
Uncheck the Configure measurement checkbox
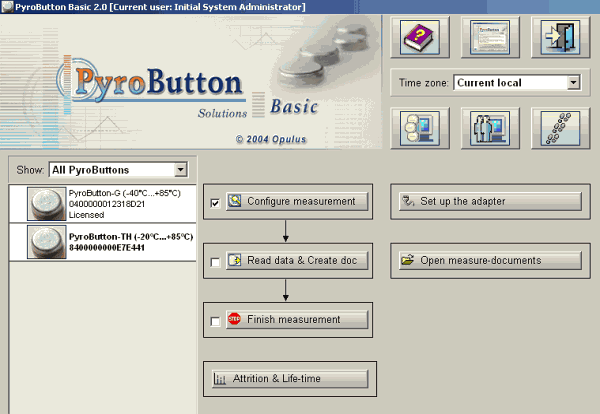pyautogui.click(x=215, y=203)
